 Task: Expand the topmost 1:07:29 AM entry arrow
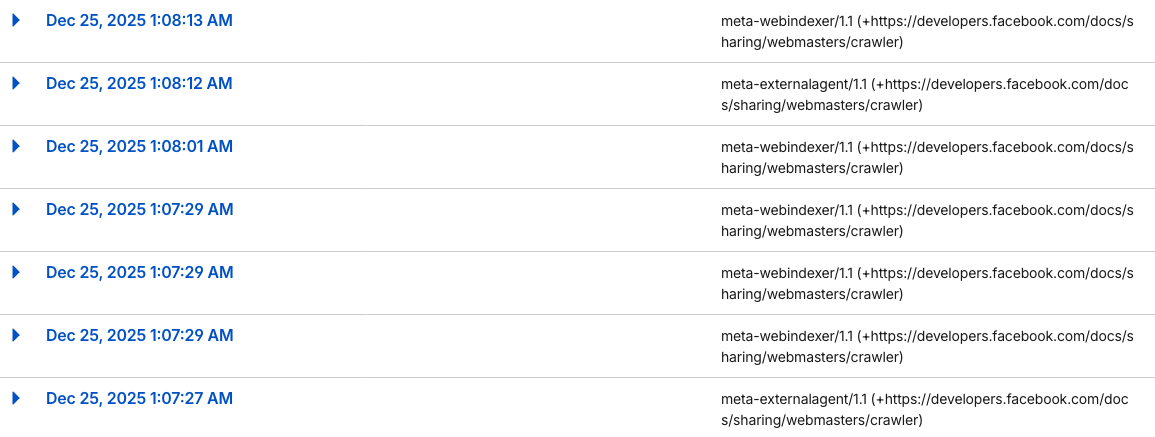pyautogui.click(x=16, y=209)
